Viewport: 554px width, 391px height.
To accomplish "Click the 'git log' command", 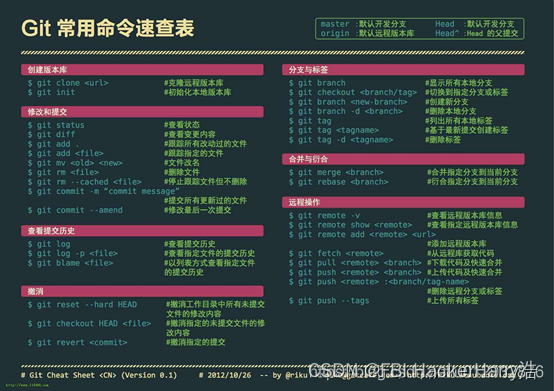I will pos(49,244).
